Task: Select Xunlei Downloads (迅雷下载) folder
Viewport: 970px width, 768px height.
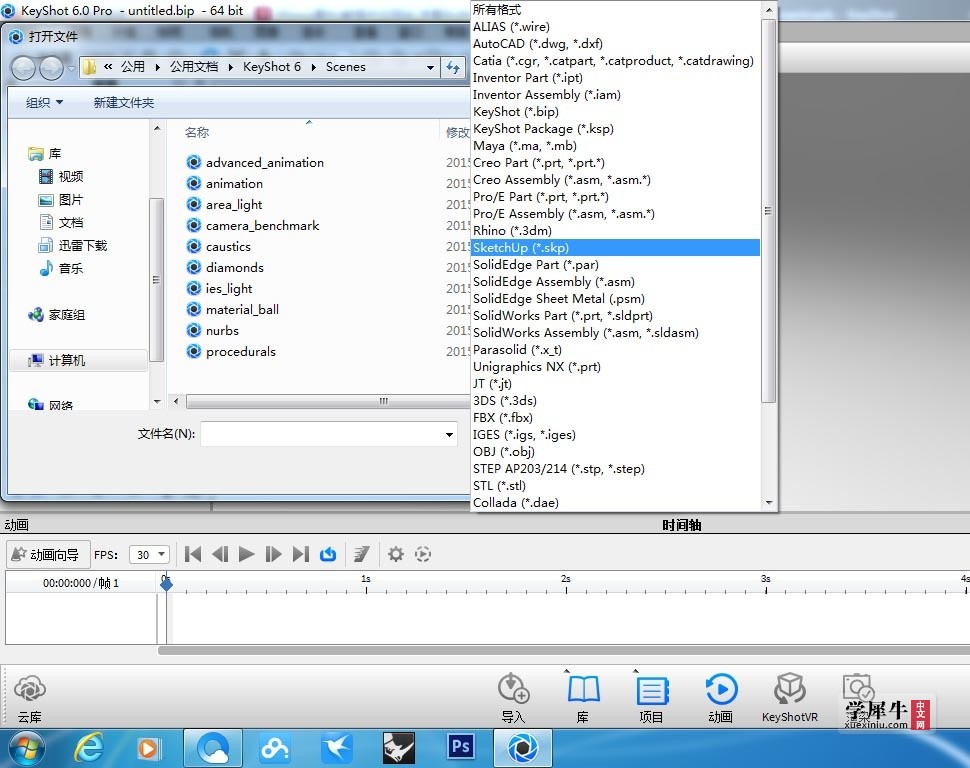Action: (72, 246)
